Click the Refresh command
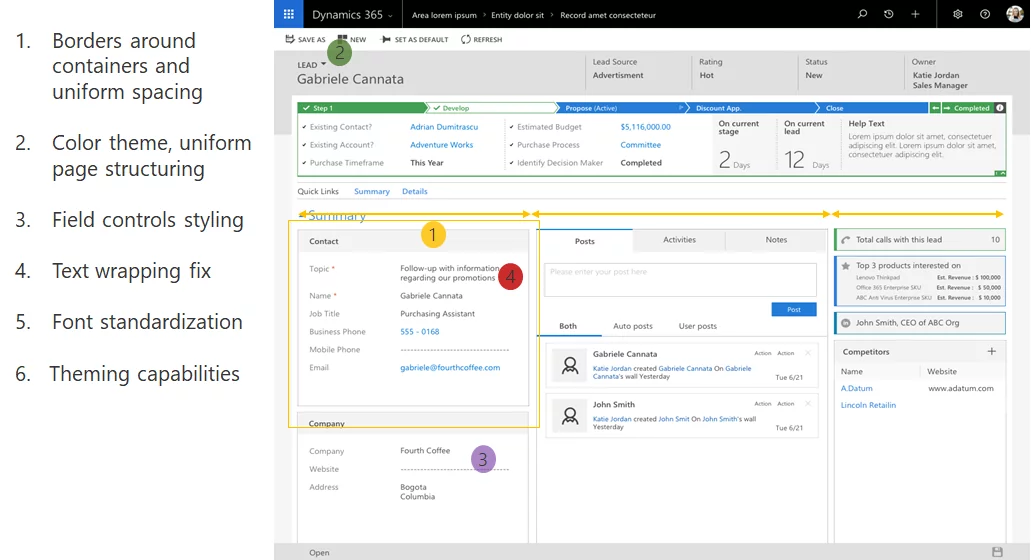 coord(481,39)
